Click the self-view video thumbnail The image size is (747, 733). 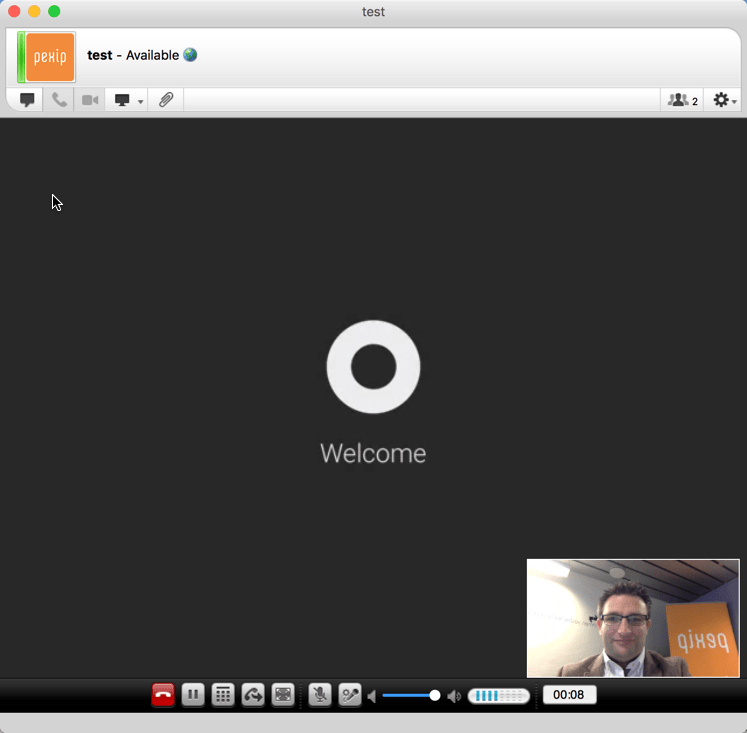click(633, 618)
